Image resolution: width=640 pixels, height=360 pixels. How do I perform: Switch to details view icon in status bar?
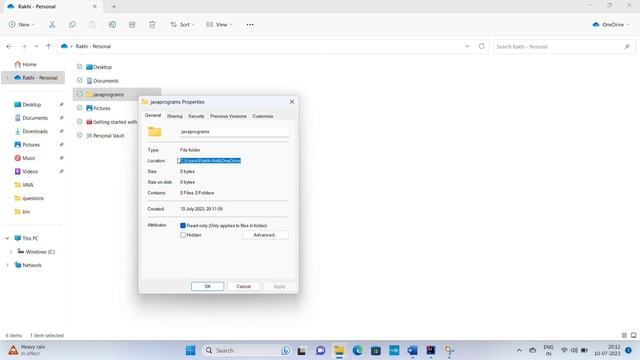tap(624, 335)
